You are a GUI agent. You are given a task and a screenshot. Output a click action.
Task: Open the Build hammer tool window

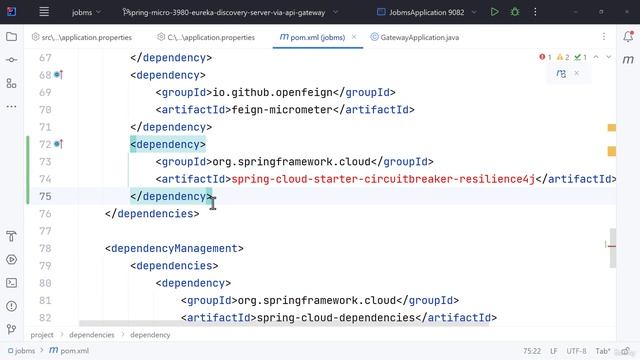[11, 236]
